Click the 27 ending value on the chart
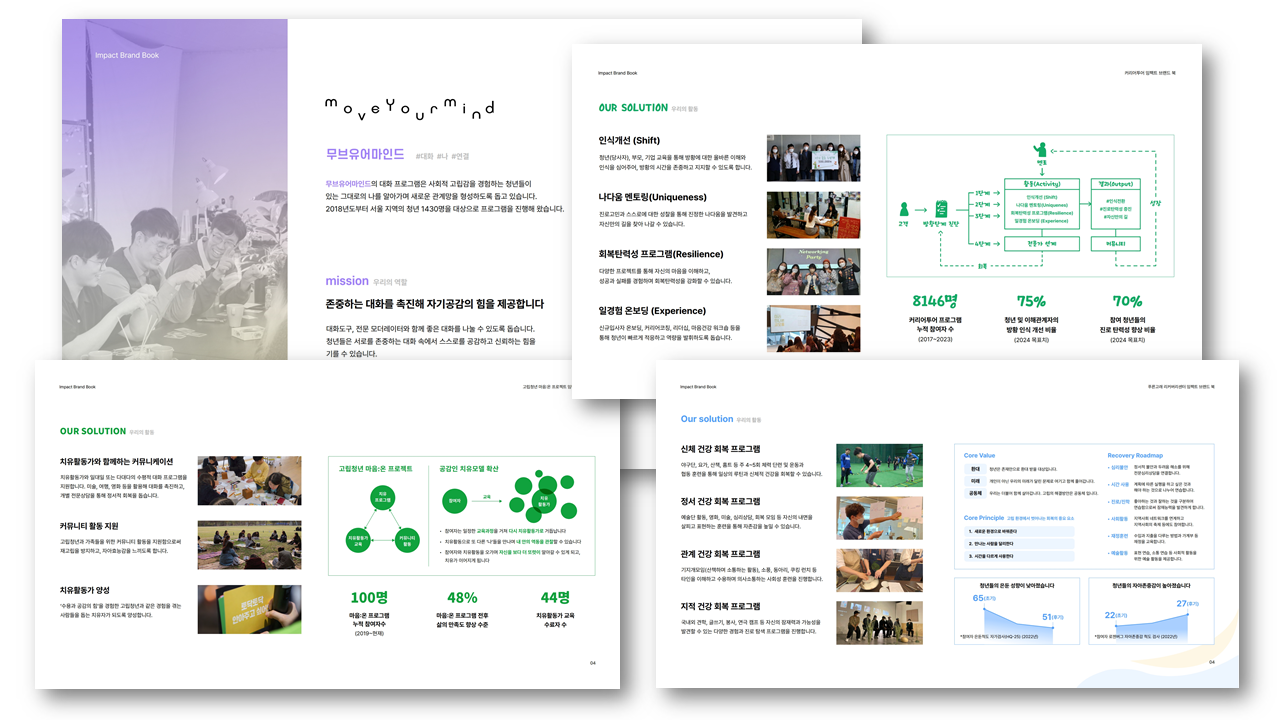The width and height of the screenshot is (1280, 720). [1181, 604]
